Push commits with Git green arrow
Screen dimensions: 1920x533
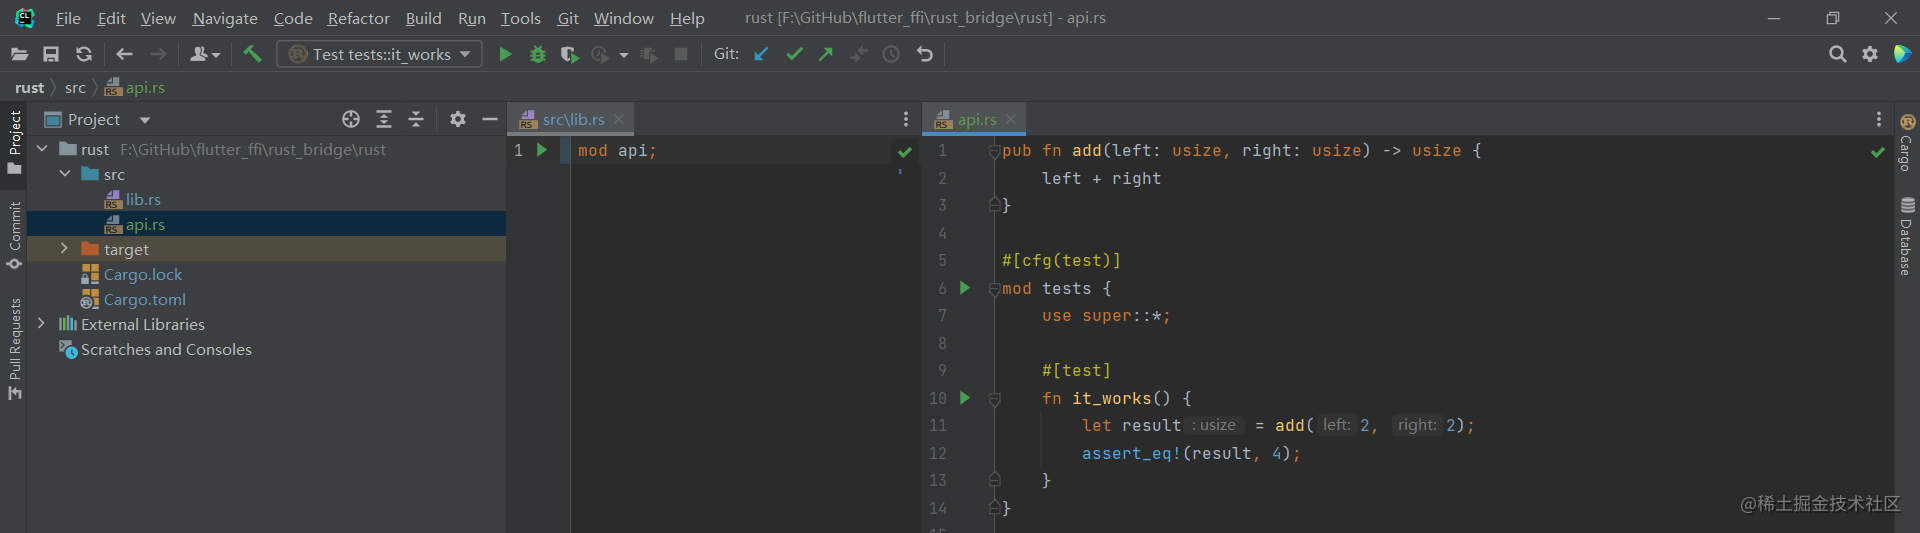point(826,54)
